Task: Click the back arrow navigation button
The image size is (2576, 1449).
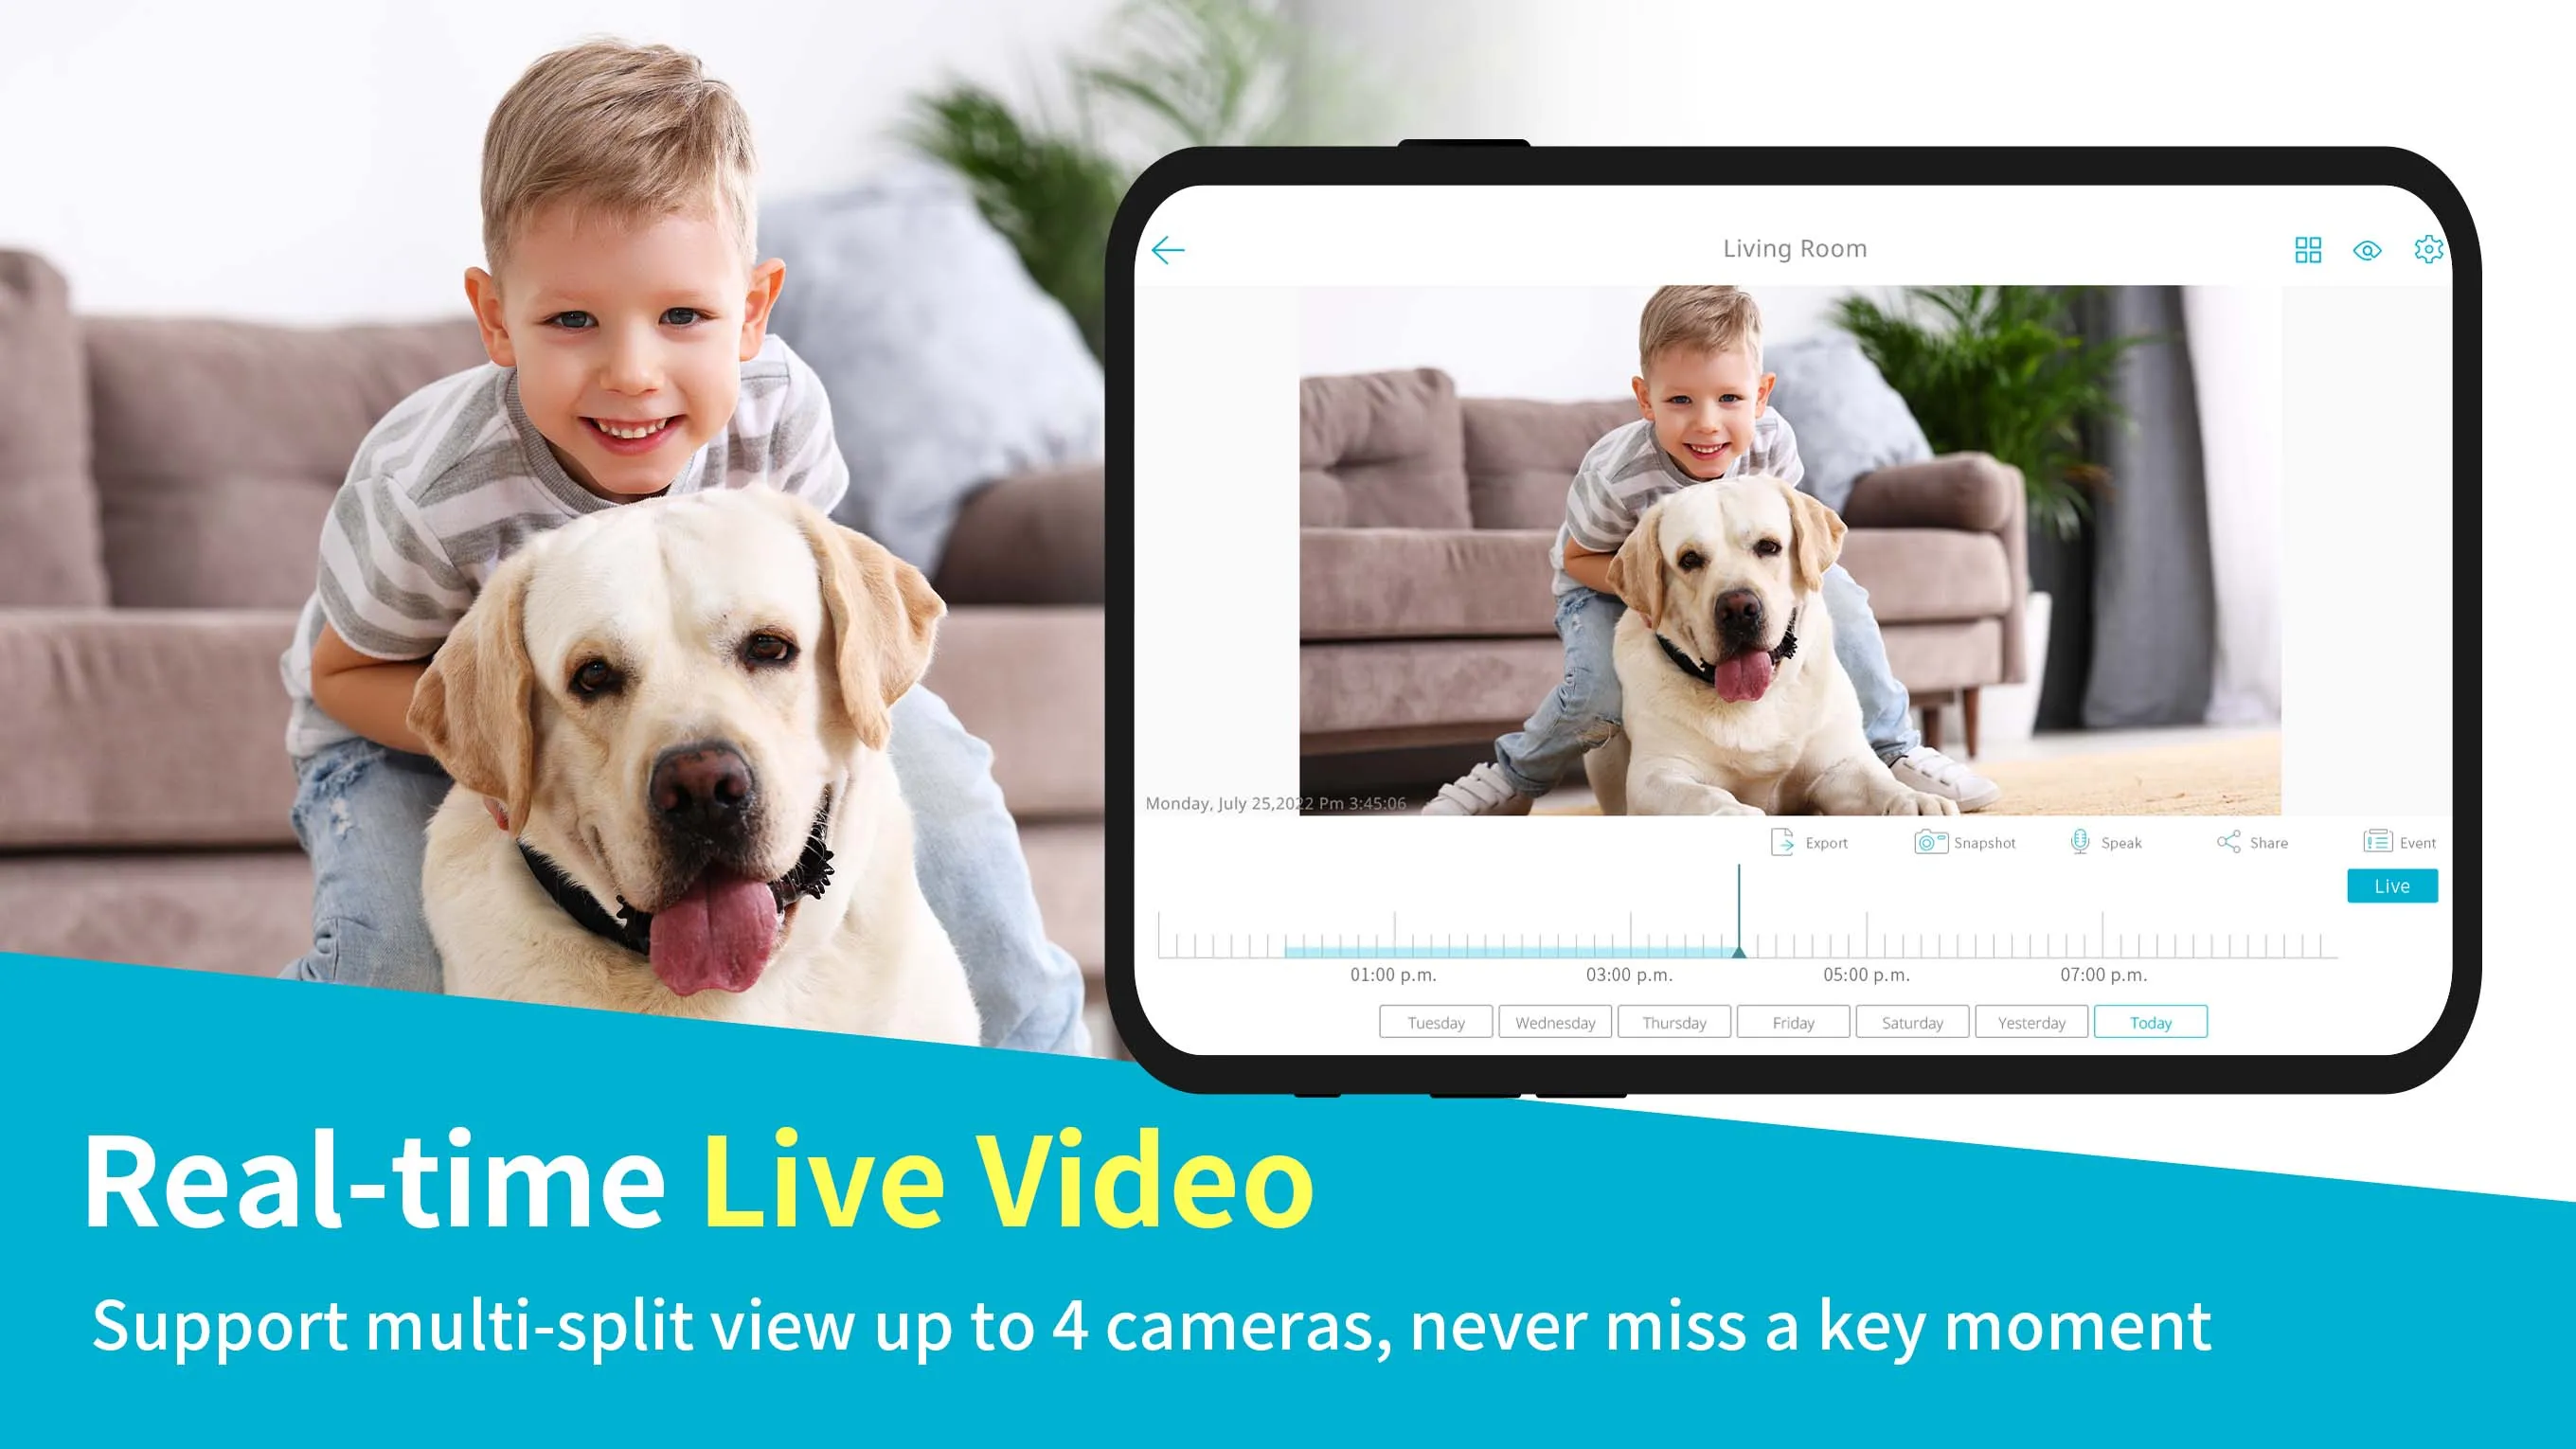Action: [1168, 246]
